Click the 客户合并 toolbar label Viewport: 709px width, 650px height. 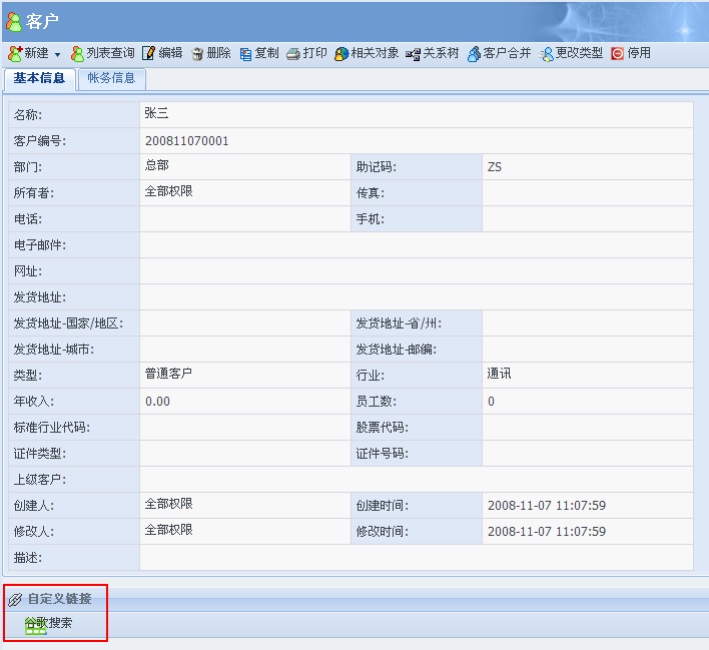[507, 53]
